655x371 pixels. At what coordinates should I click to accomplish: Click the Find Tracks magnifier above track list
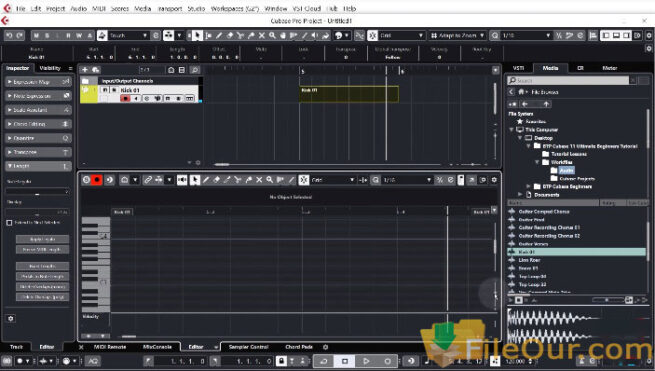pos(195,70)
